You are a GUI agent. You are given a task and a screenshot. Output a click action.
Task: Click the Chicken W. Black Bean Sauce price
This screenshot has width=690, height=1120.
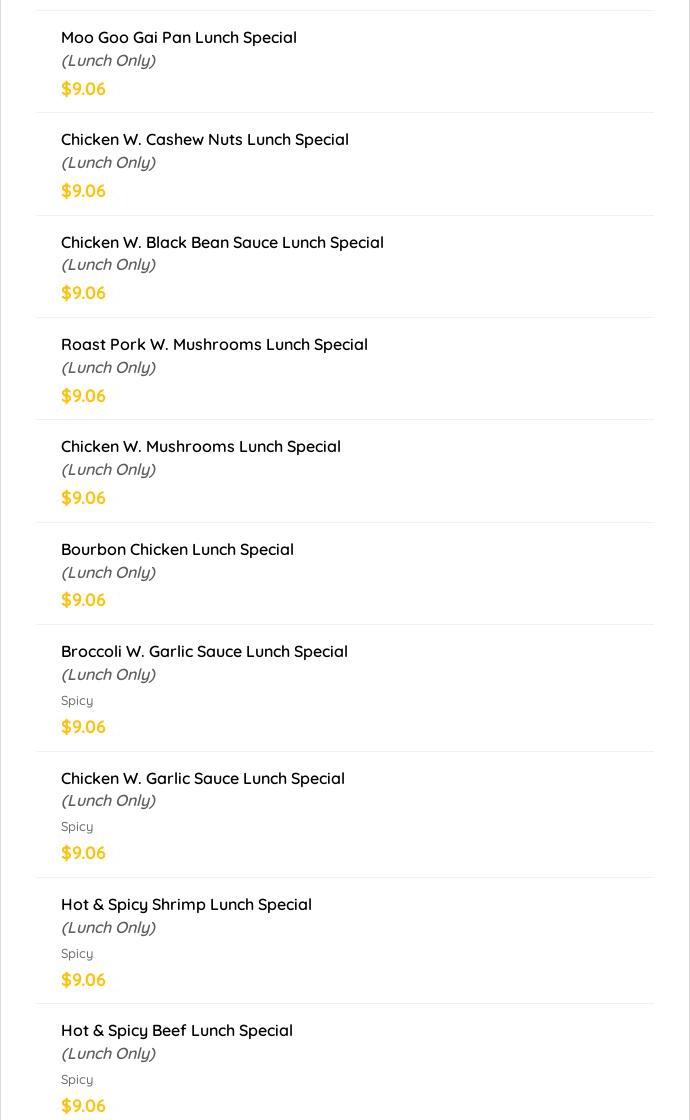84,294
